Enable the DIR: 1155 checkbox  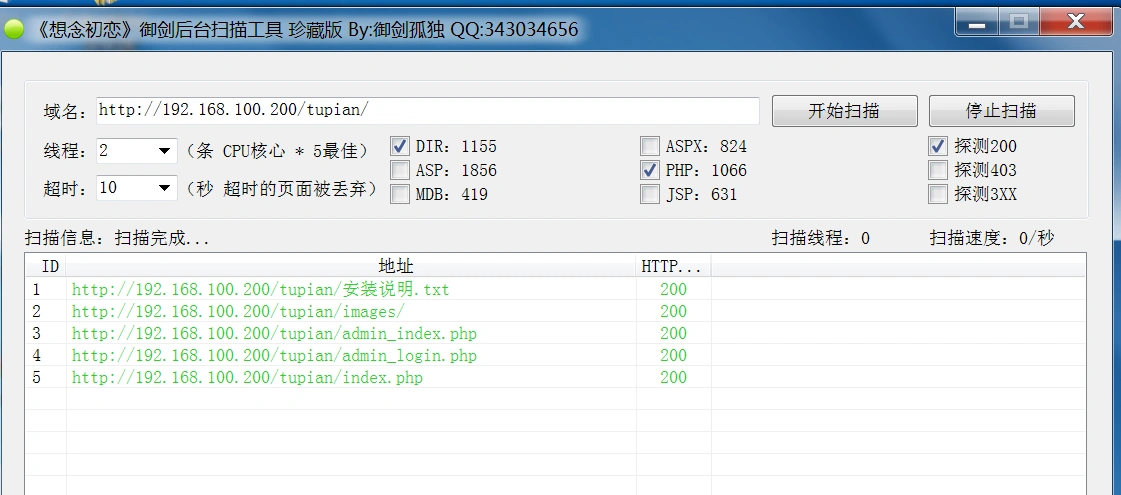click(x=400, y=146)
